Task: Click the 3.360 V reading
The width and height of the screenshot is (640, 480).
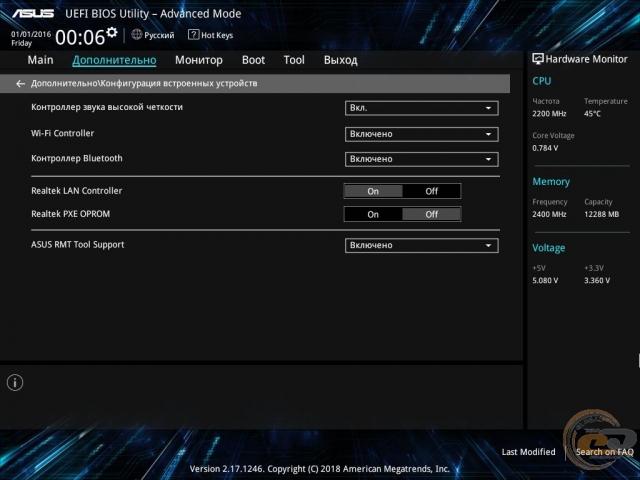Action: click(x=597, y=281)
